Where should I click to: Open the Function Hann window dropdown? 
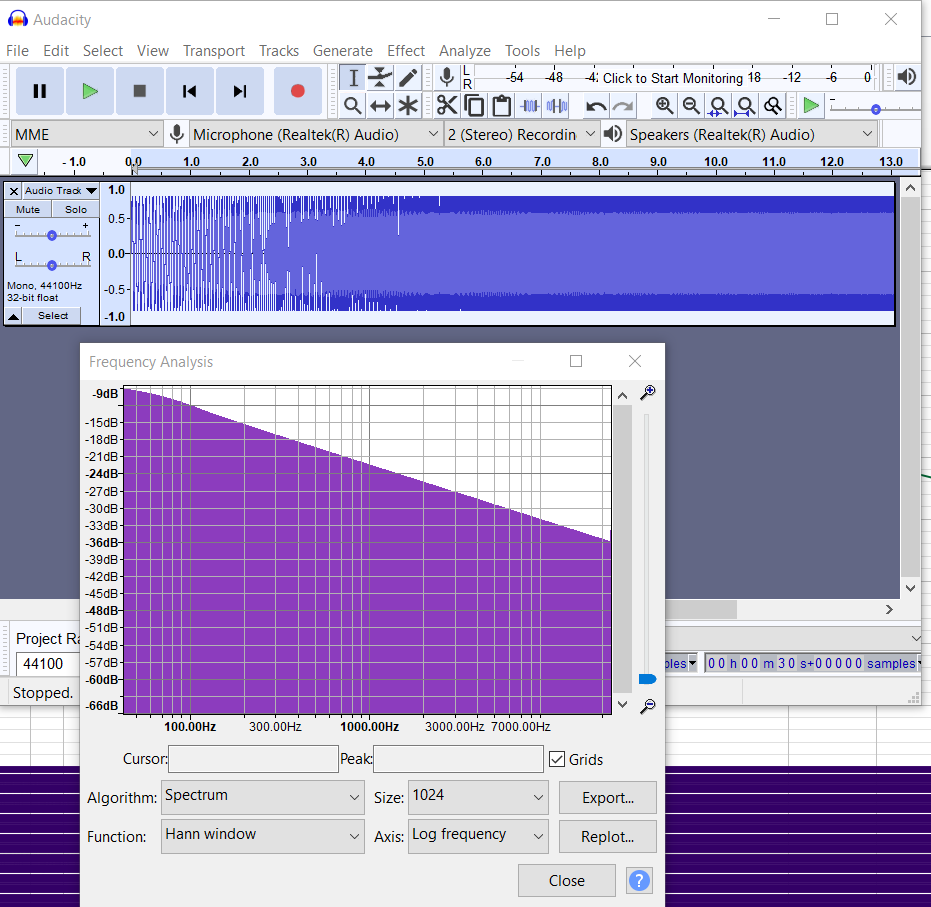(262, 836)
